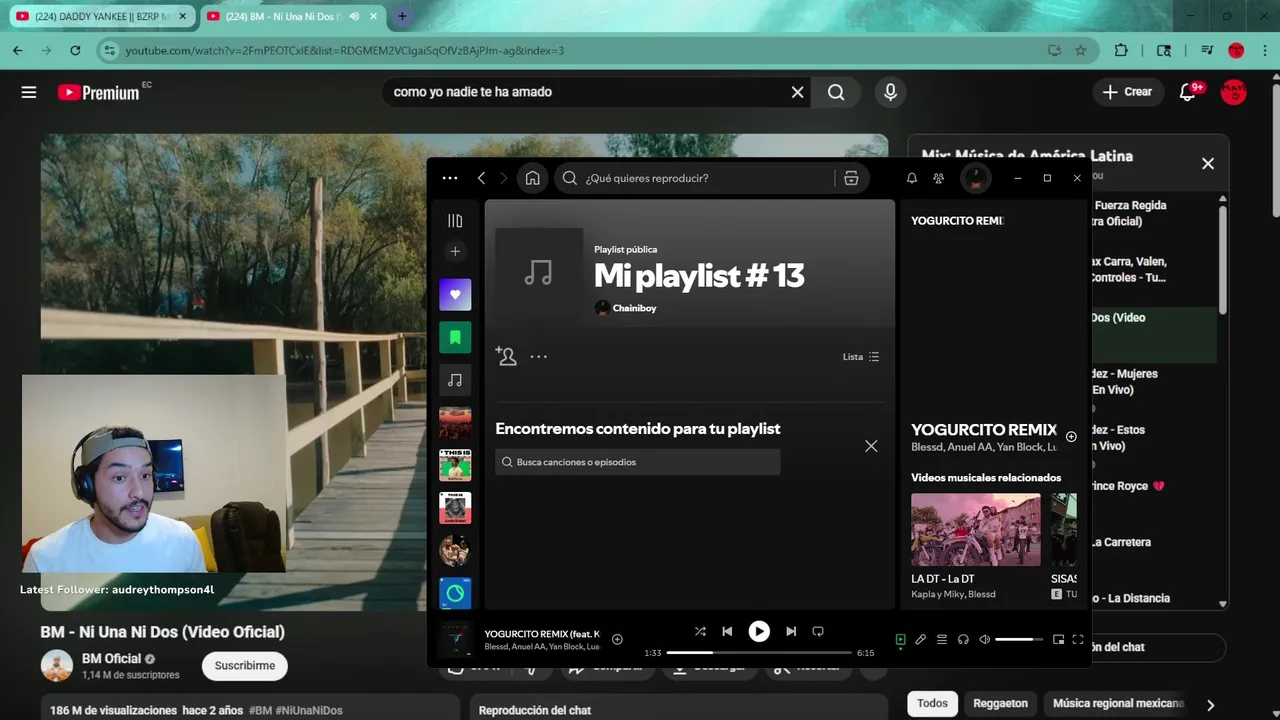Seek within Spotify song progress bar
Screen dimensions: 1280x720
coord(759,653)
